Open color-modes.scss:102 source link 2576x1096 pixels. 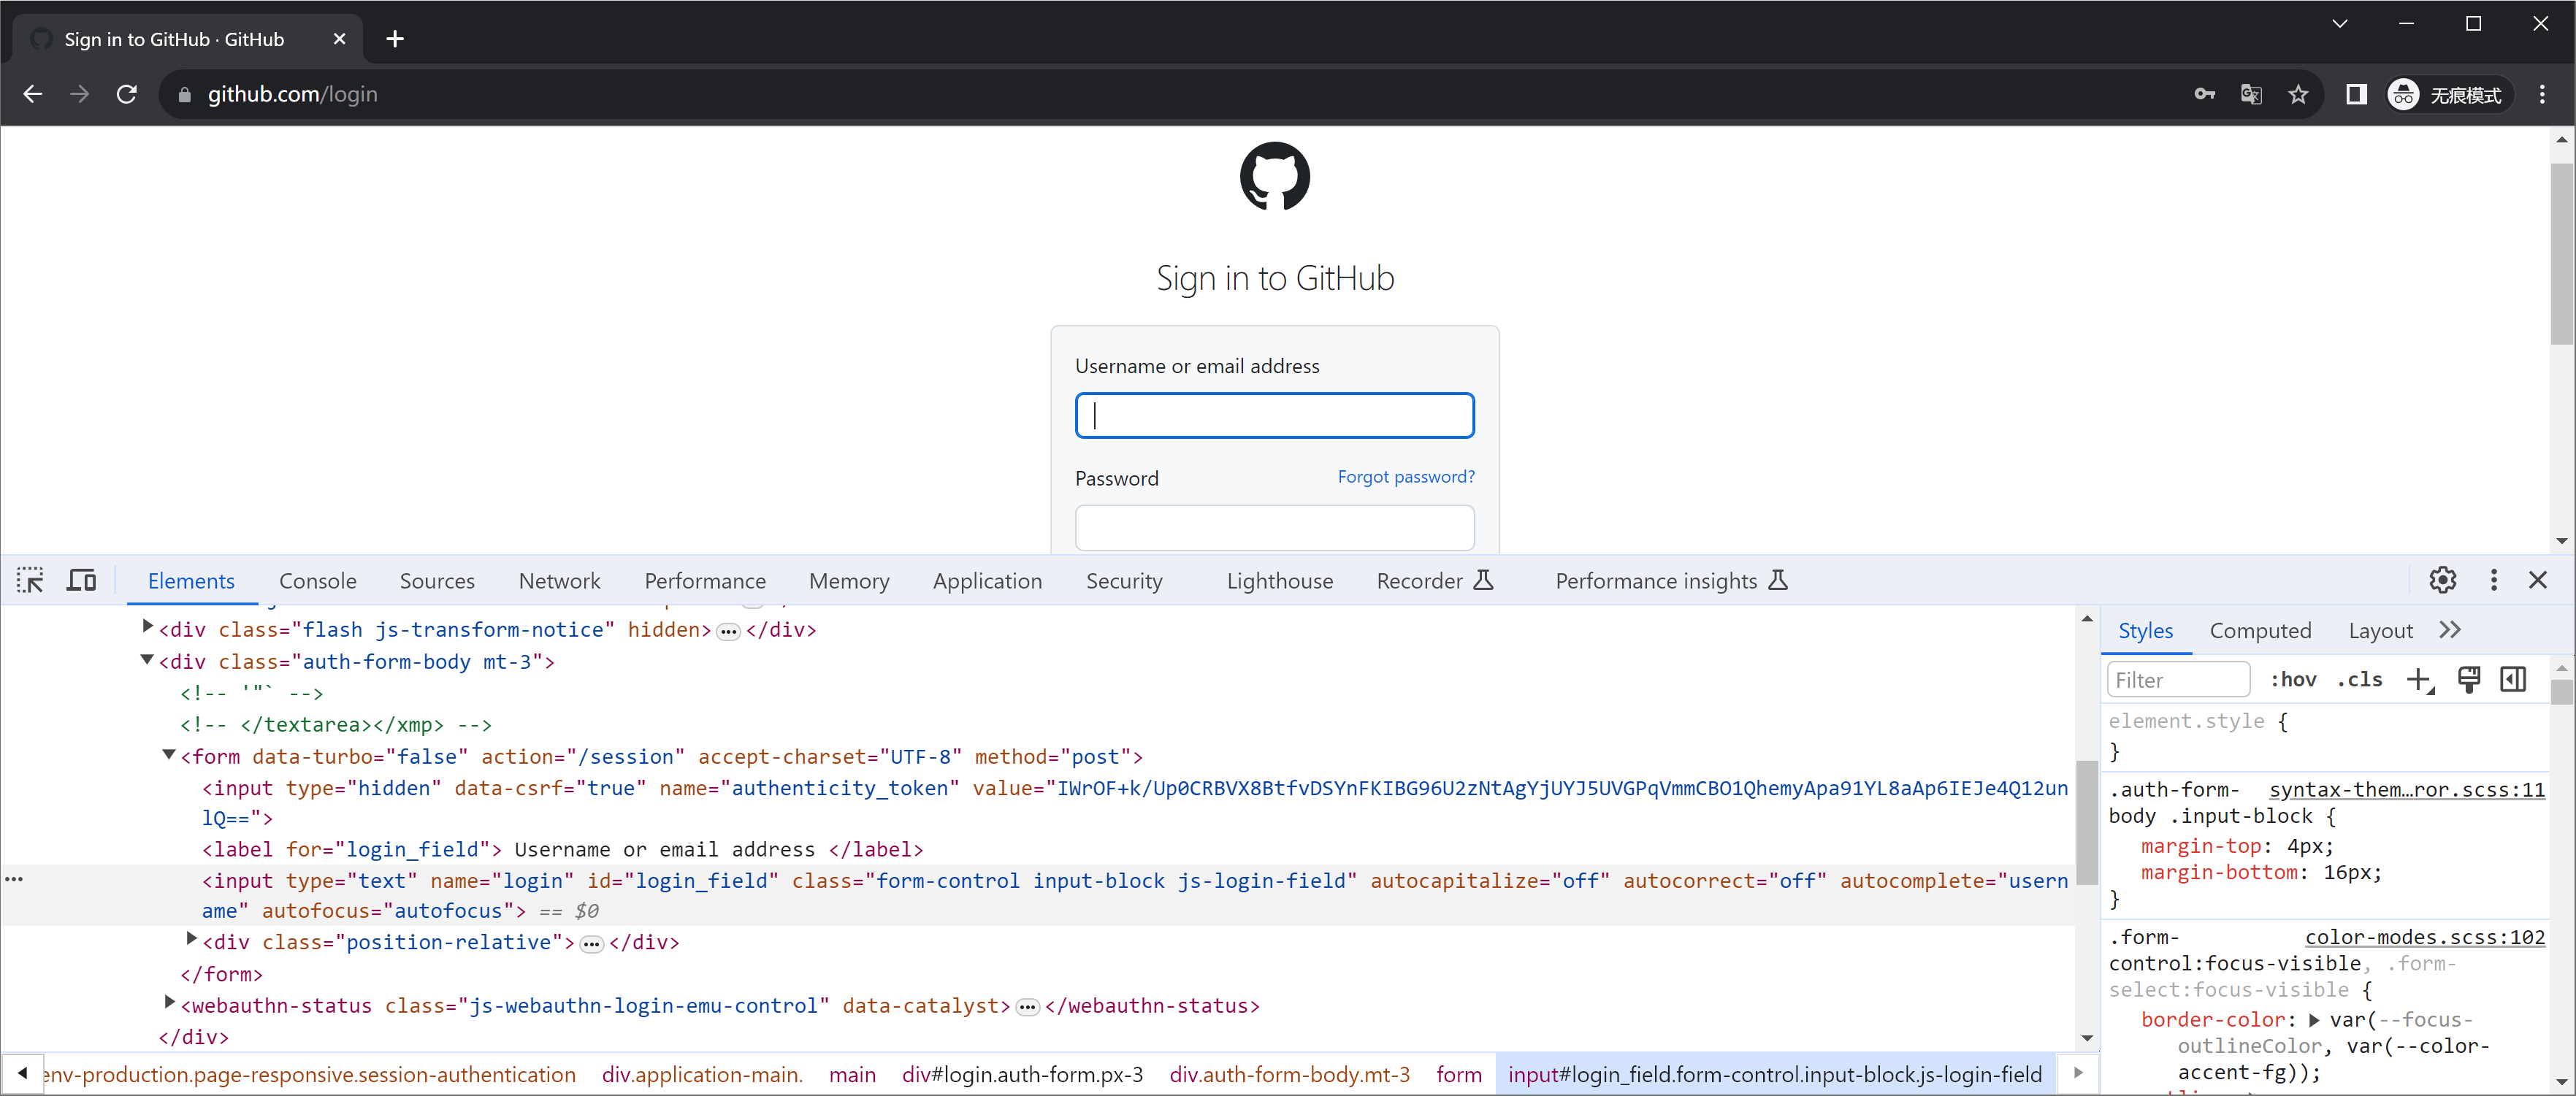2425,937
